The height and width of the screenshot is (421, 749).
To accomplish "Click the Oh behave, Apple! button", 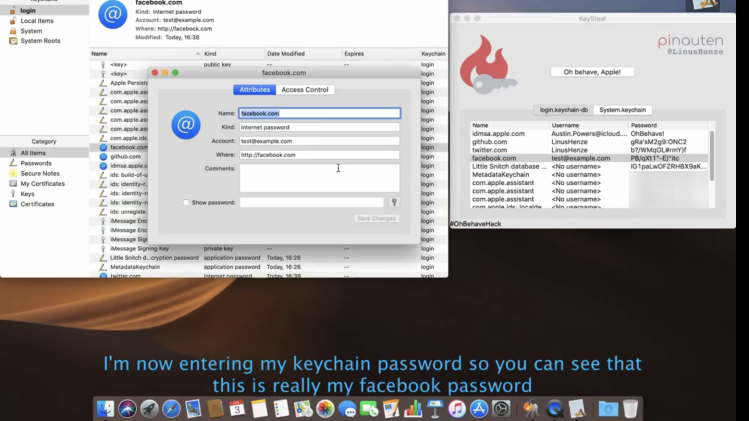I will point(592,72).
